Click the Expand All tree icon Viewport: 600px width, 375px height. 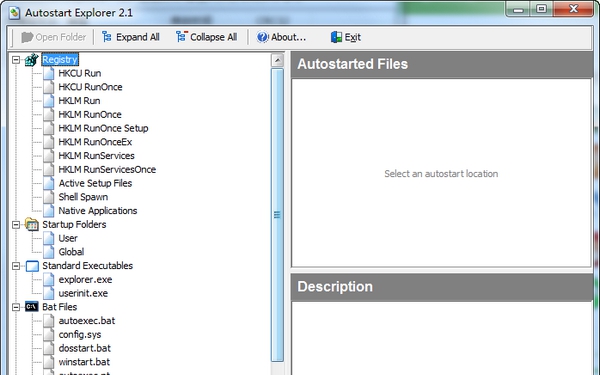[x=107, y=37]
